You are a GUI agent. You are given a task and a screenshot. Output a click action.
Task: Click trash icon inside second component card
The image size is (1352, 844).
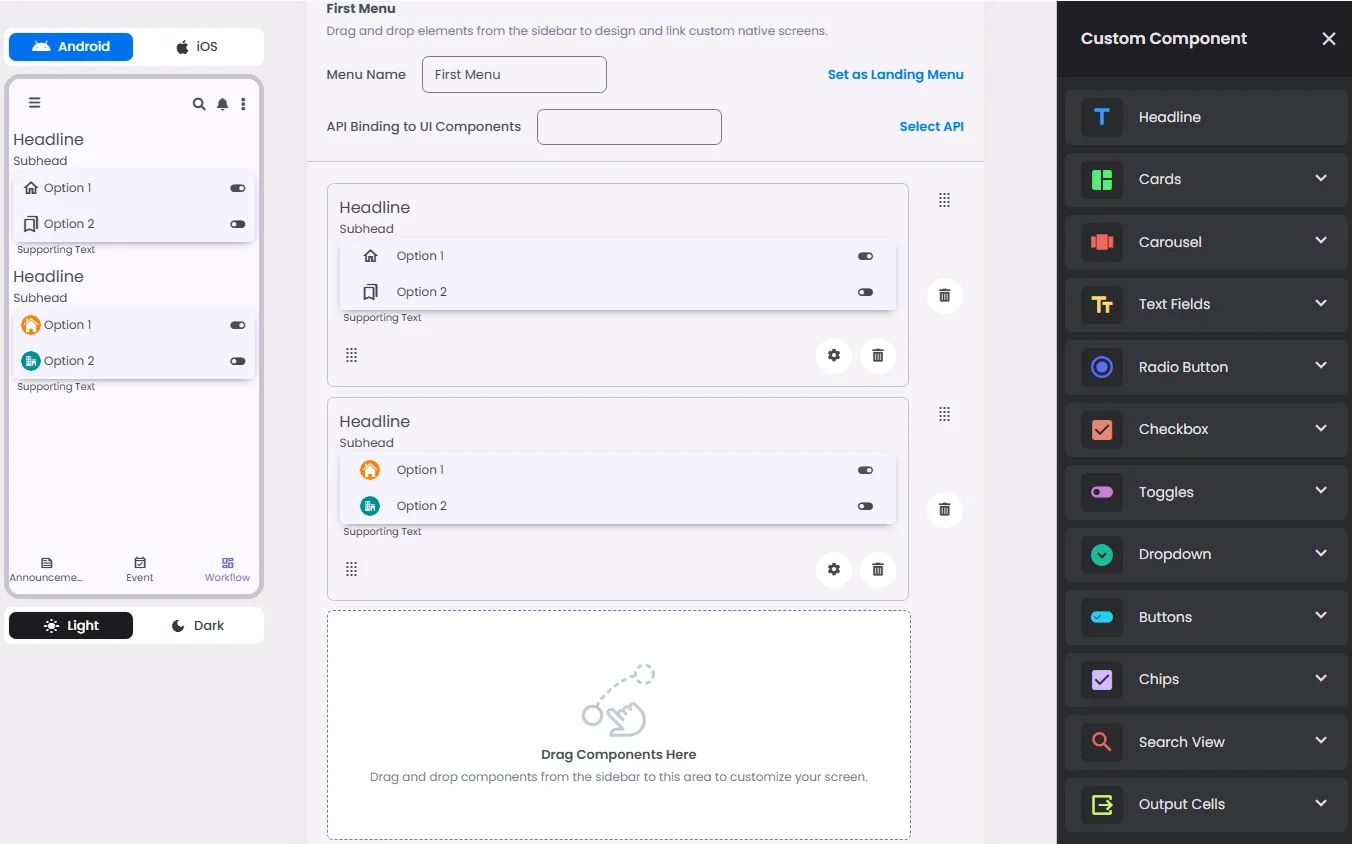878,569
